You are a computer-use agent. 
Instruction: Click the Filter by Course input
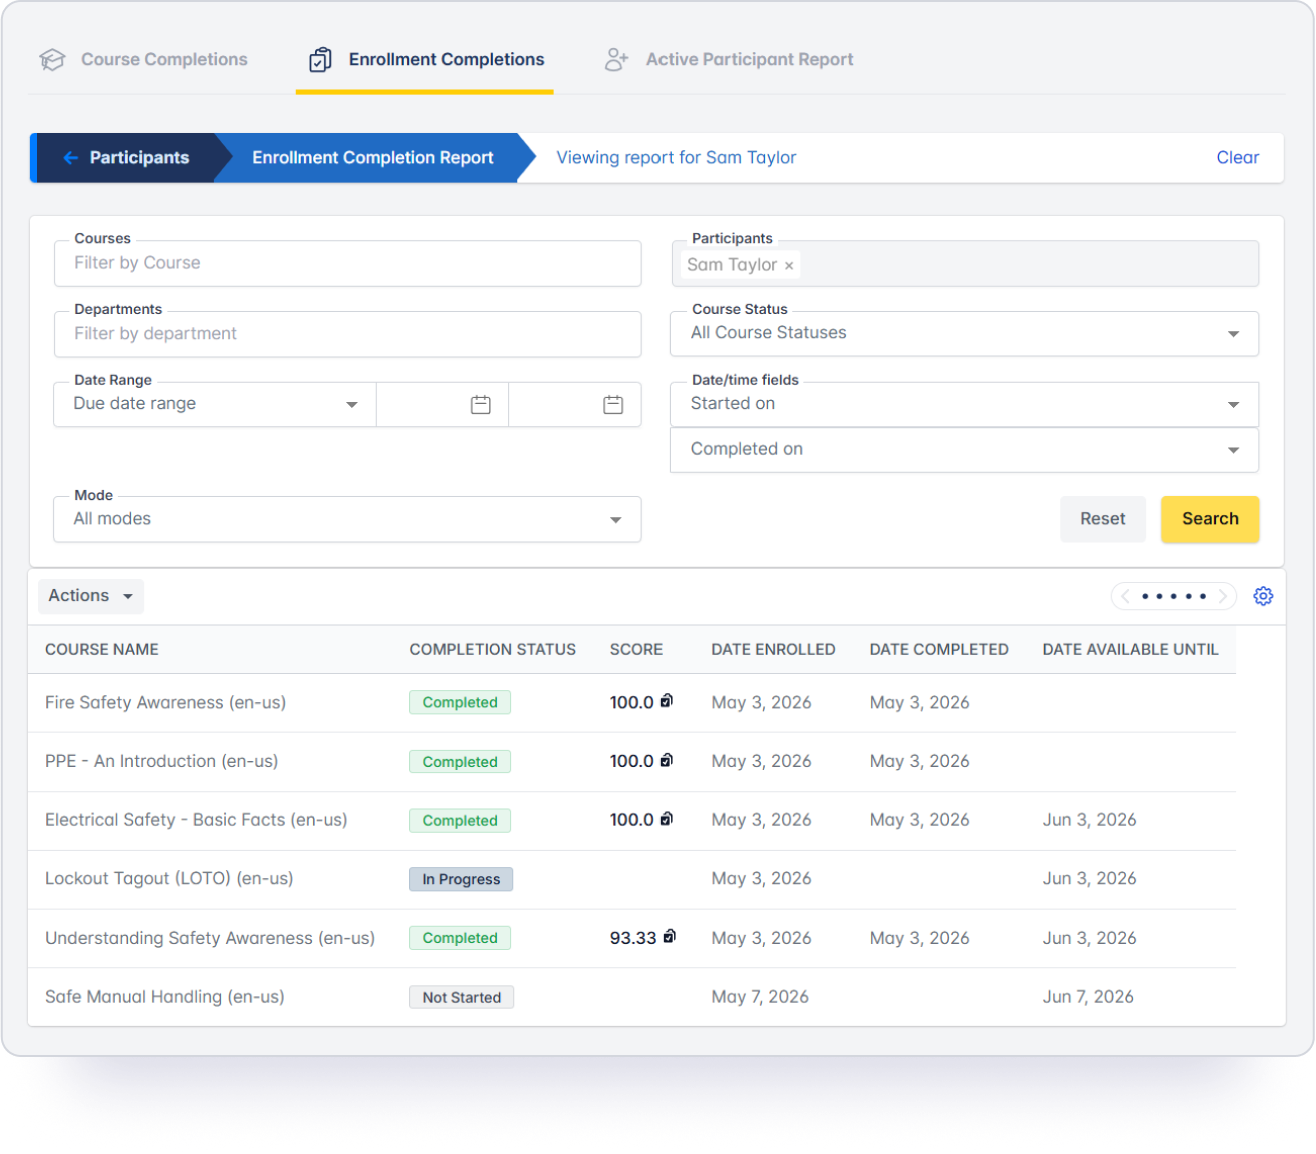347,264
